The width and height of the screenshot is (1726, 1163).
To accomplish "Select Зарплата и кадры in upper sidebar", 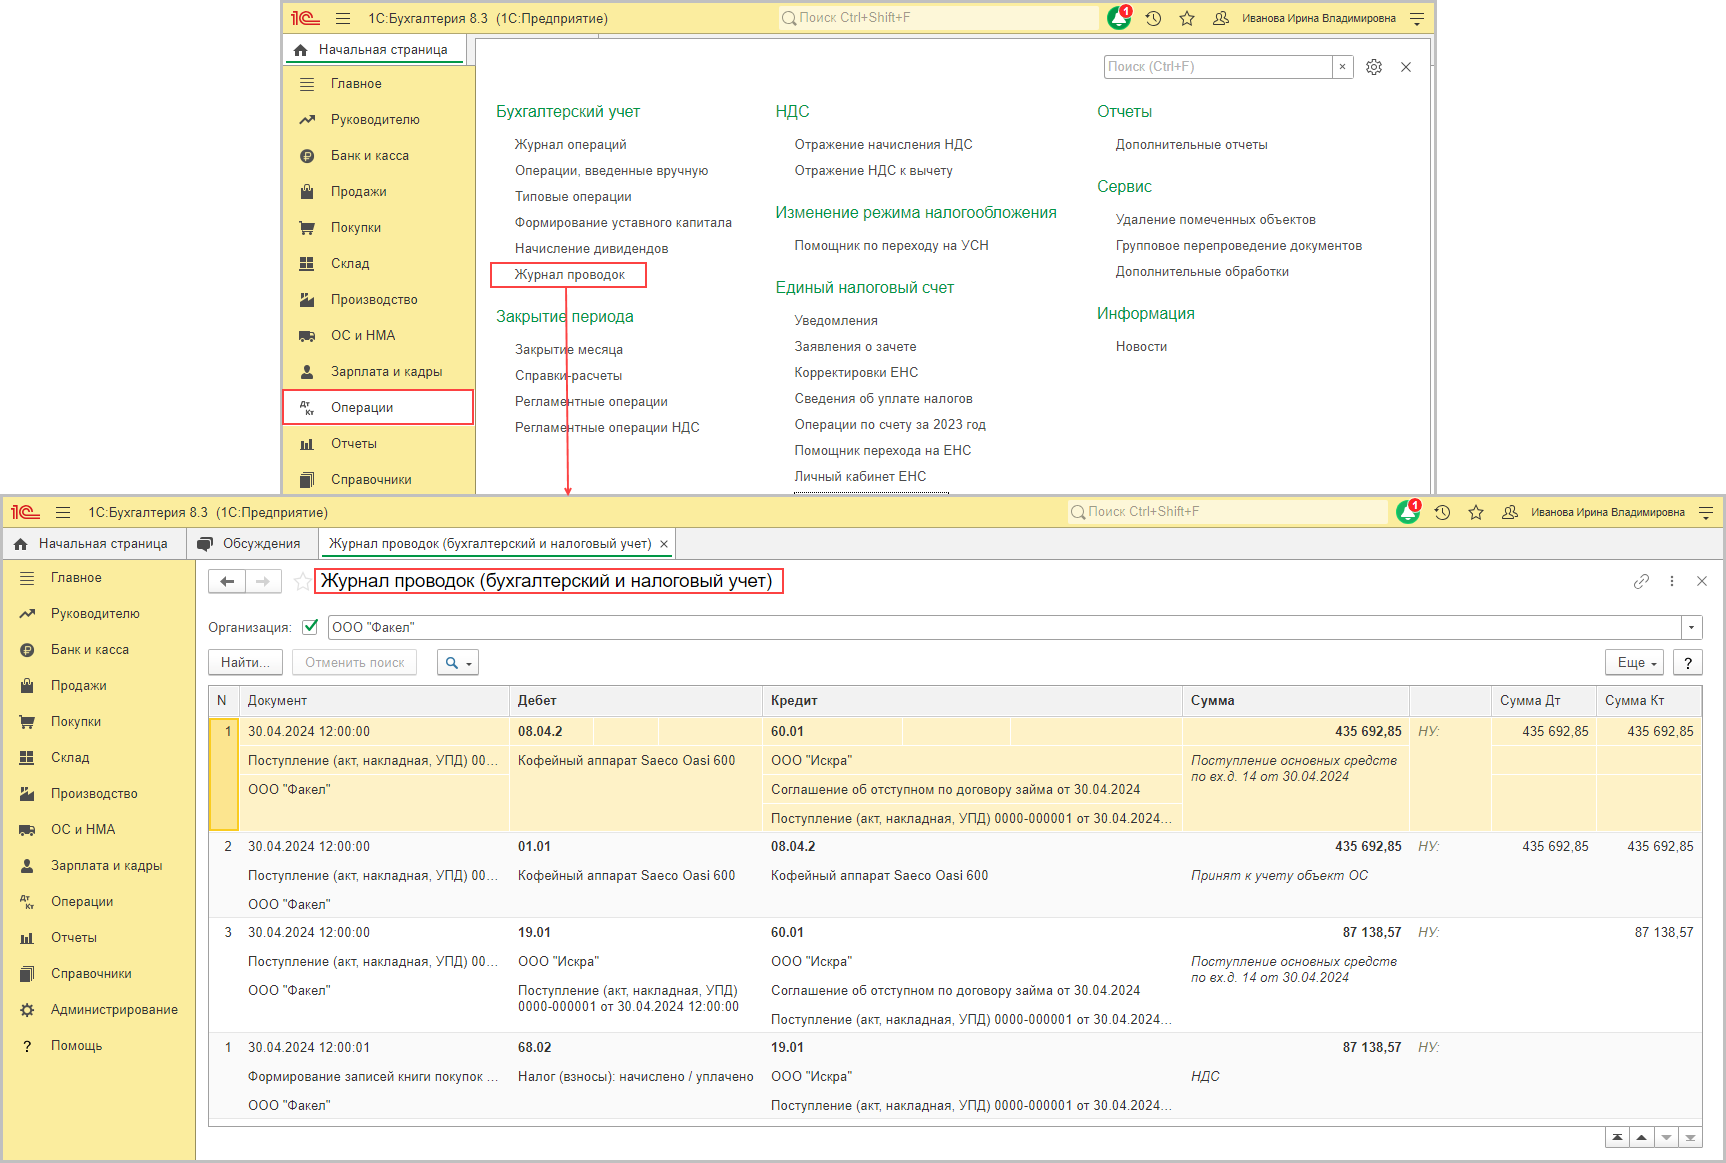I will coord(378,372).
